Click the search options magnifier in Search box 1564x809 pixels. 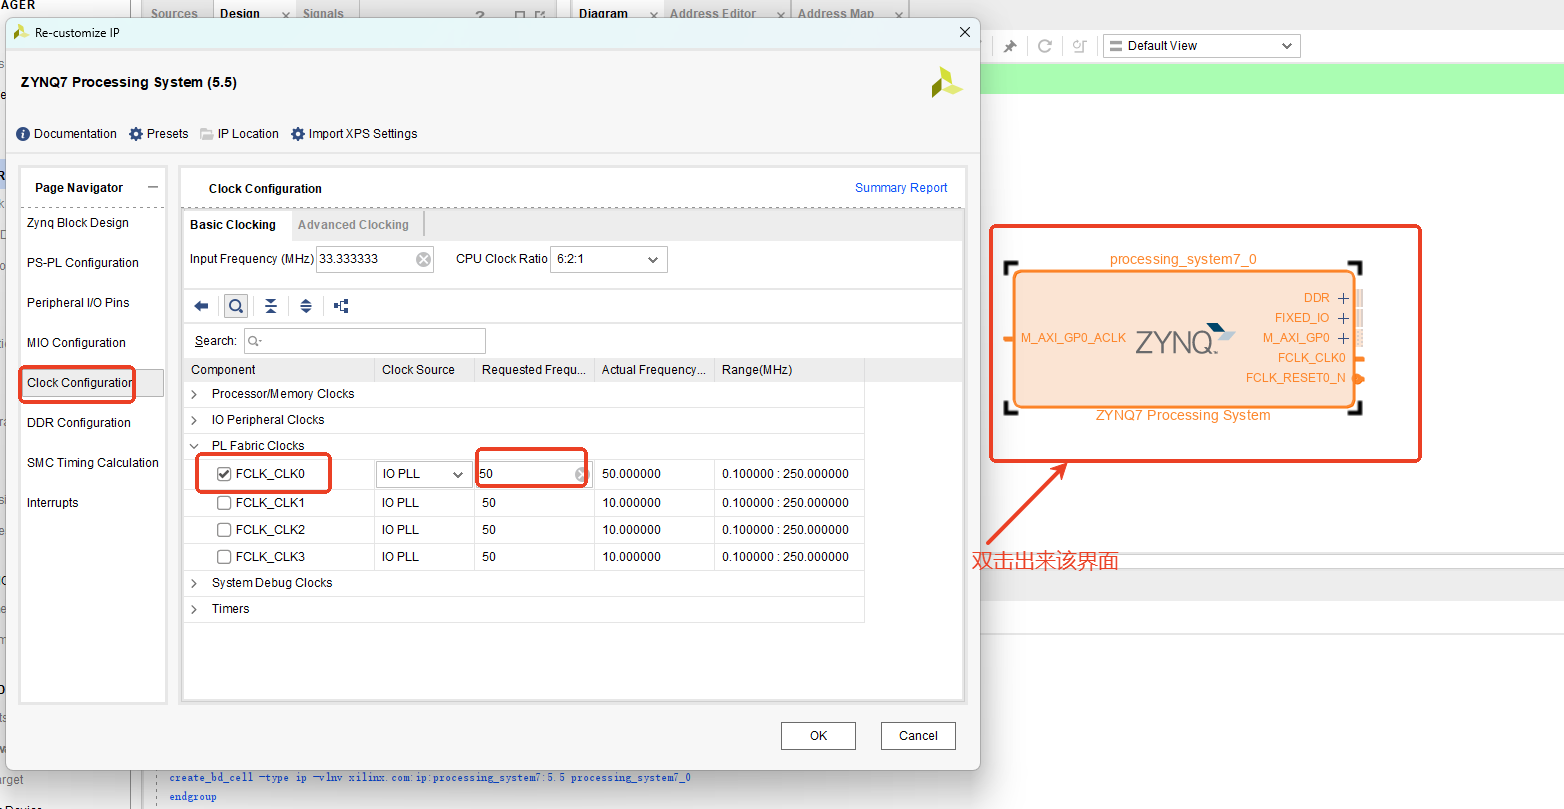254,341
